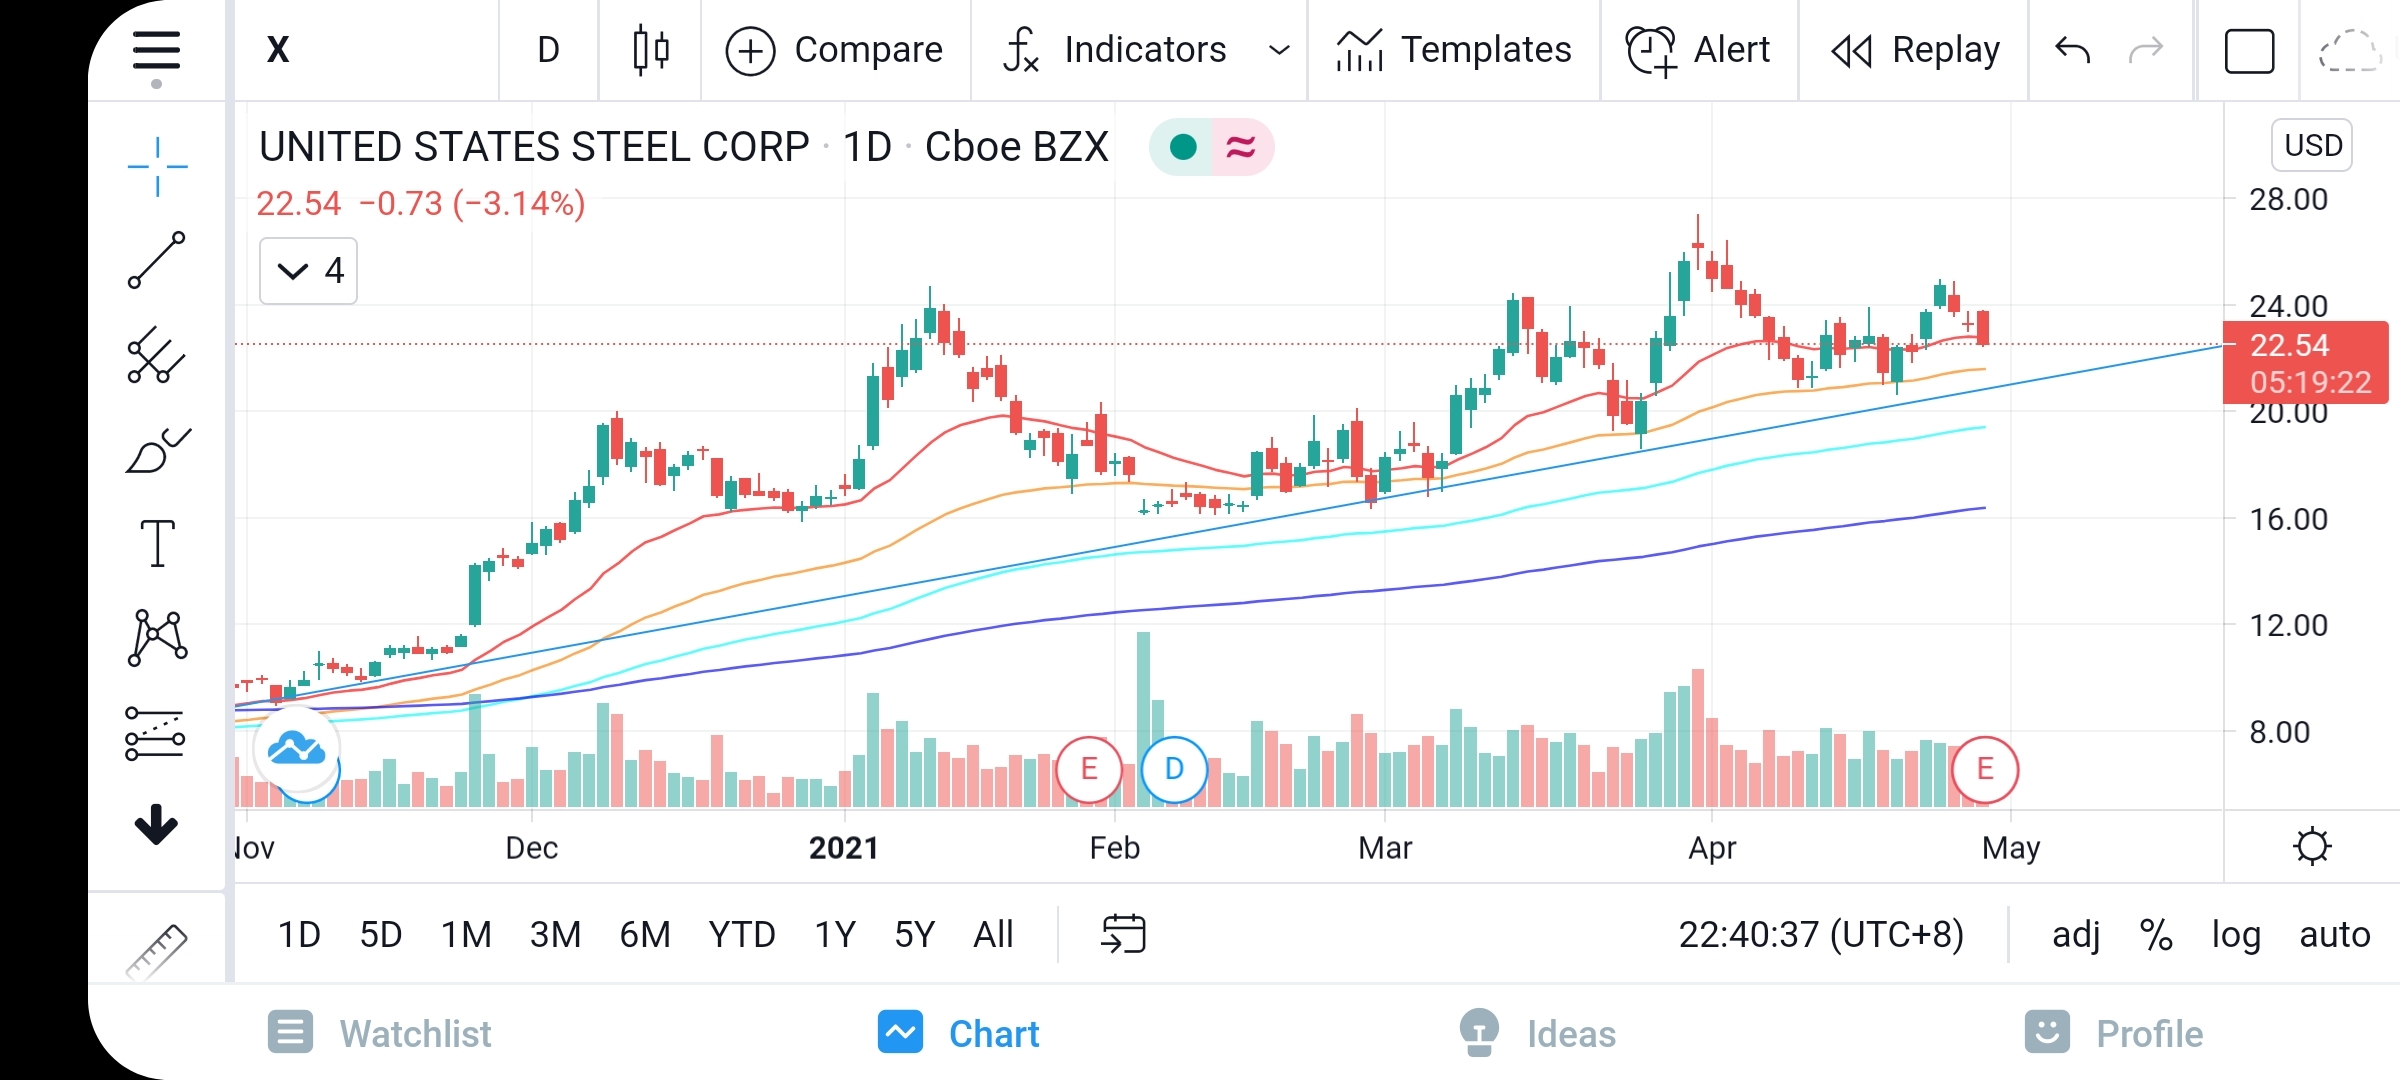Select the long/short position forecasting tool

pos(155,734)
